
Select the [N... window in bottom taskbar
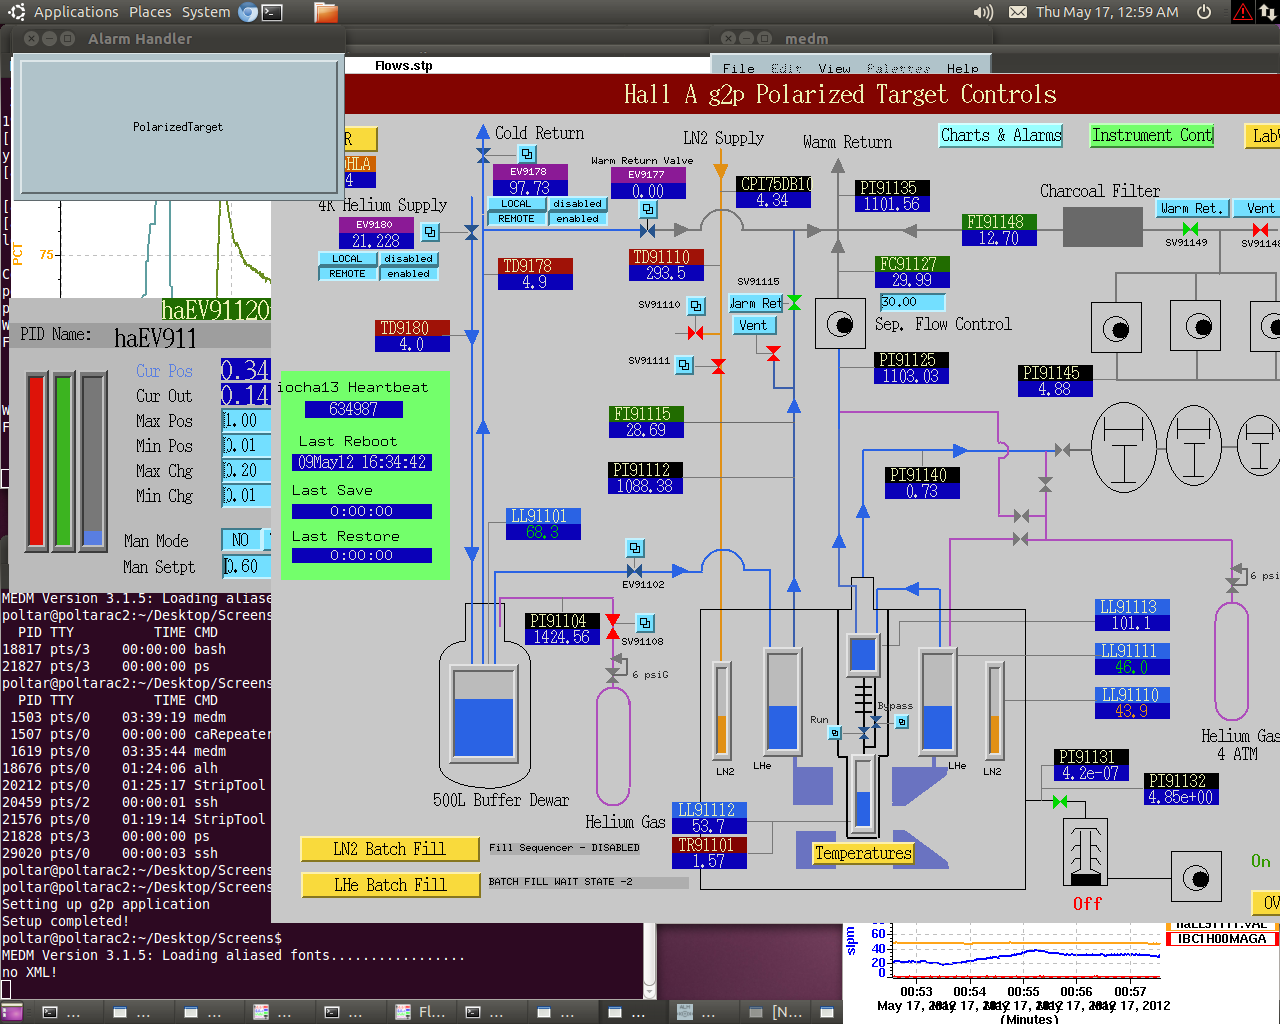tap(777, 1012)
